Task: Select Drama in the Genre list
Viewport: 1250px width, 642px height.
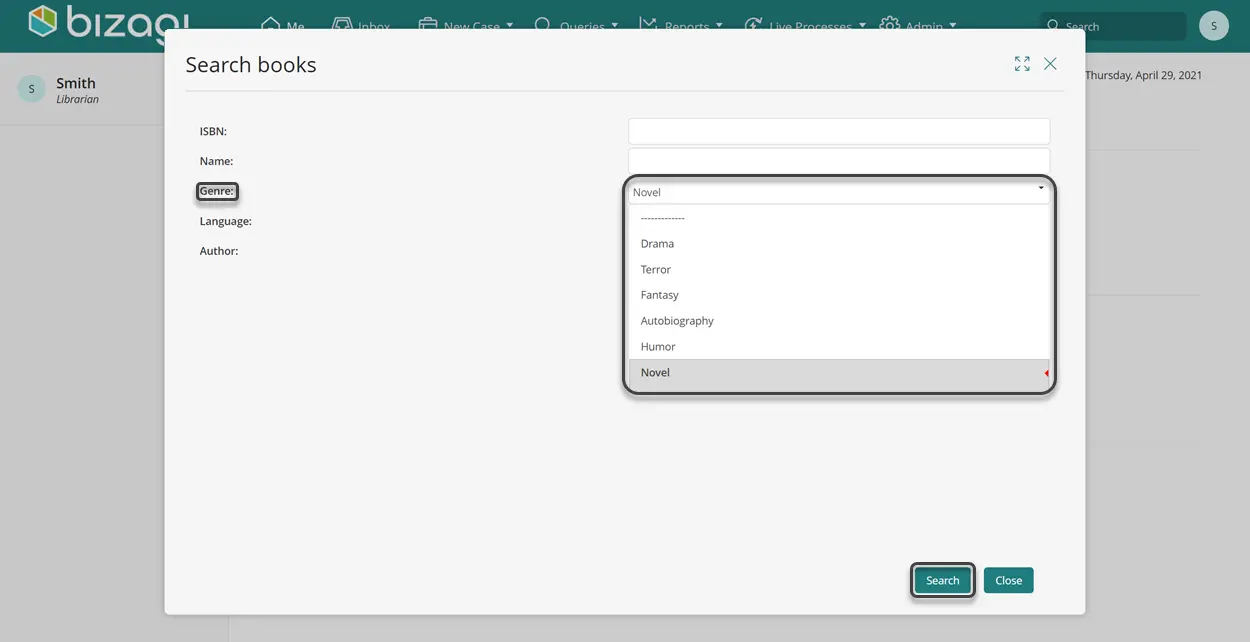Action: 839,244
